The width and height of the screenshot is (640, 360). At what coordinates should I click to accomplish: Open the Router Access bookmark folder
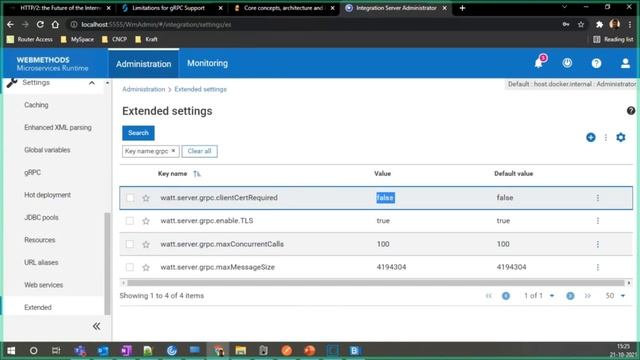pyautogui.click(x=30, y=40)
